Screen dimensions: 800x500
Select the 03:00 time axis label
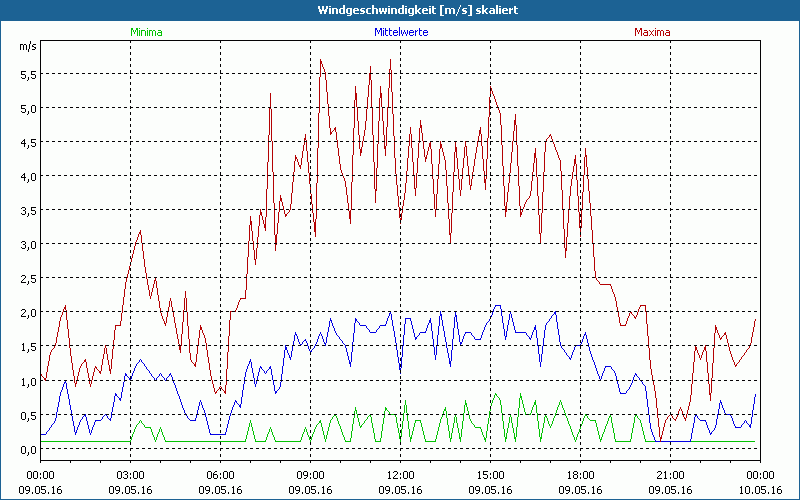pyautogui.click(x=130, y=475)
